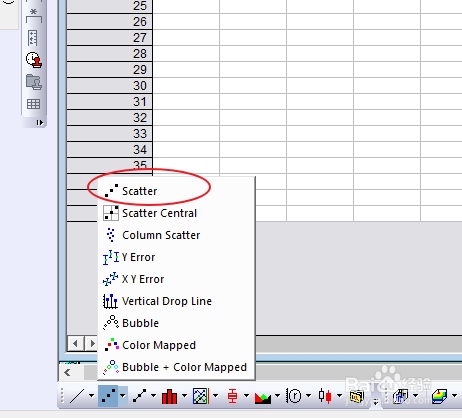Select the 3D bars plot icon
This screenshot has width=462, height=418.
(x=401, y=396)
